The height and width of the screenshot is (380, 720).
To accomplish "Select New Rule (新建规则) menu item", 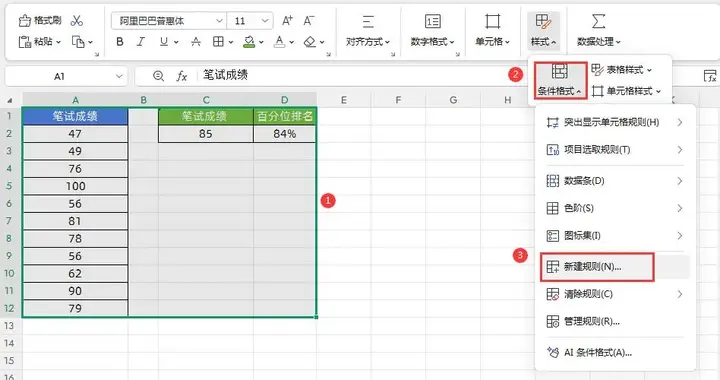I will pos(614,267).
